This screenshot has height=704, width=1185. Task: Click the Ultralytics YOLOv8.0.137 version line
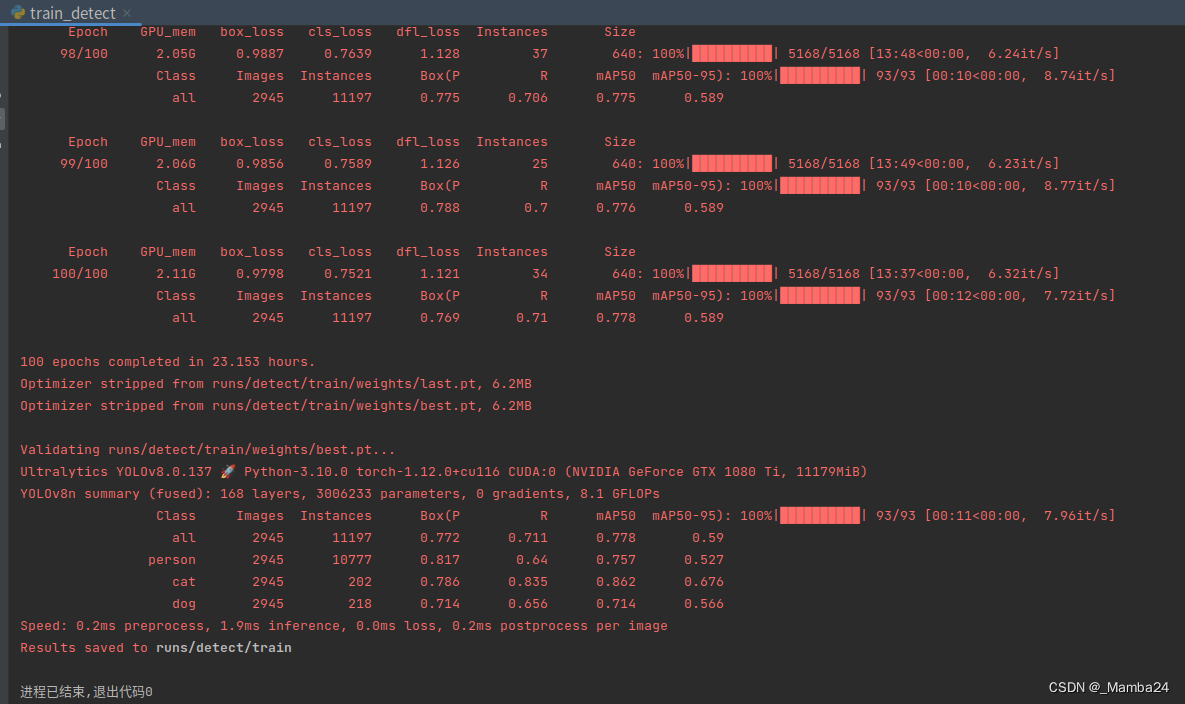[444, 471]
